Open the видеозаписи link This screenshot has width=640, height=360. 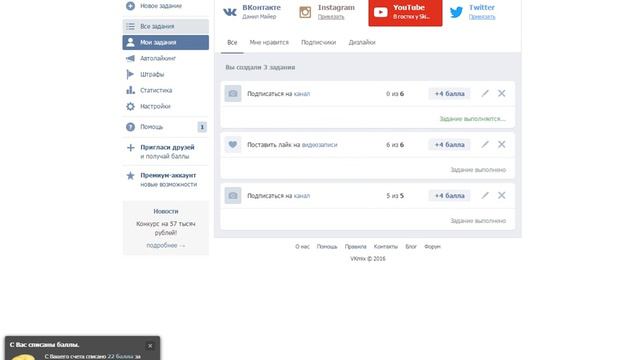point(320,145)
